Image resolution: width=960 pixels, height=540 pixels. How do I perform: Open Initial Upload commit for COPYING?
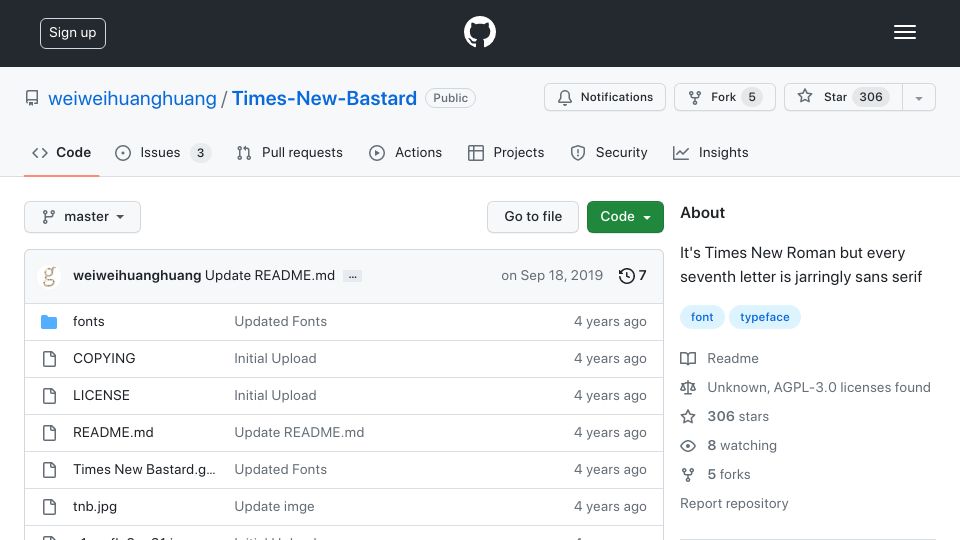(275, 358)
